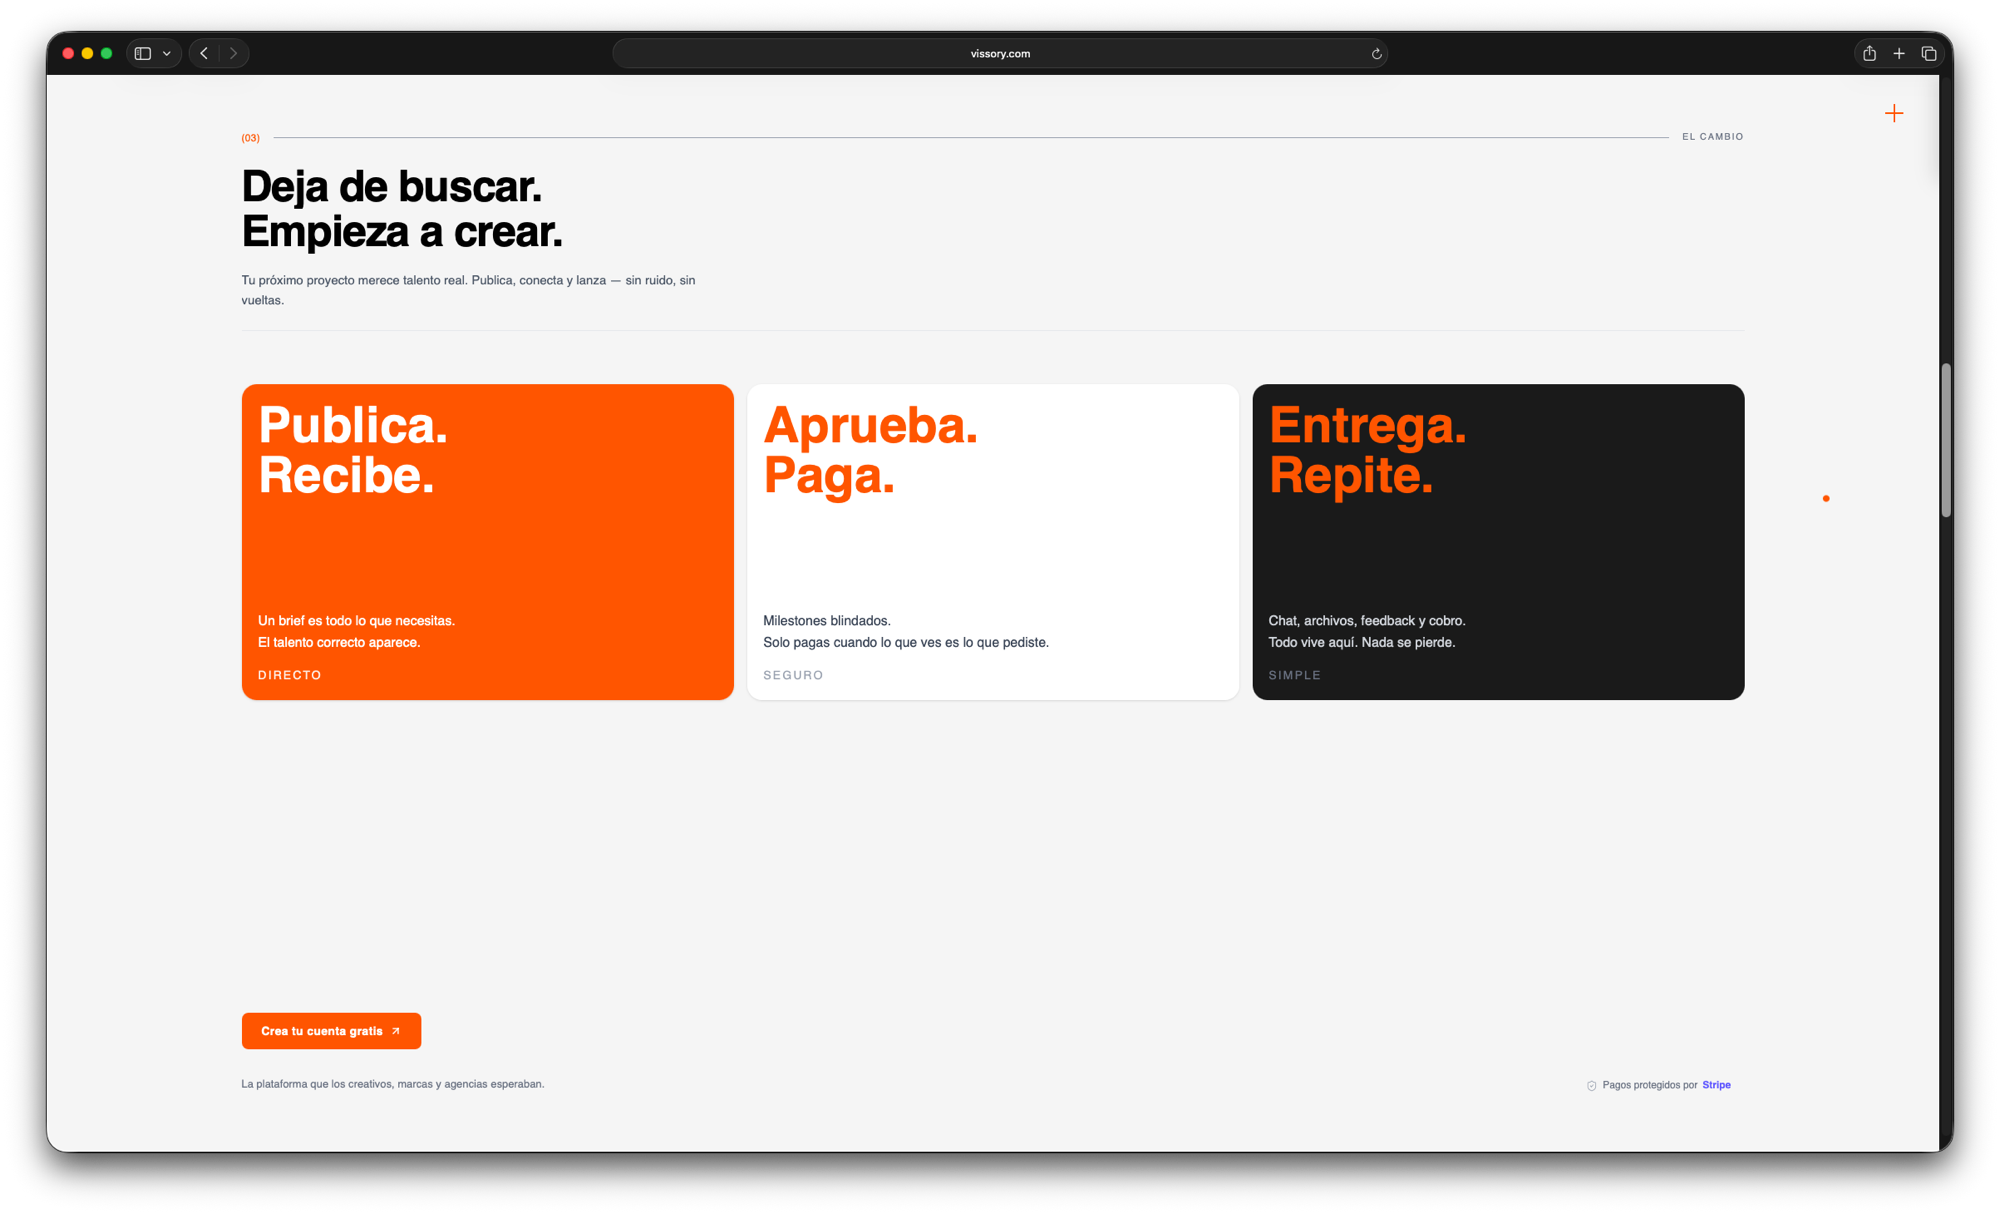Viewport: 2000px width, 1214px height.
Task: Open a new tab with plus icon
Action: click(x=1899, y=54)
